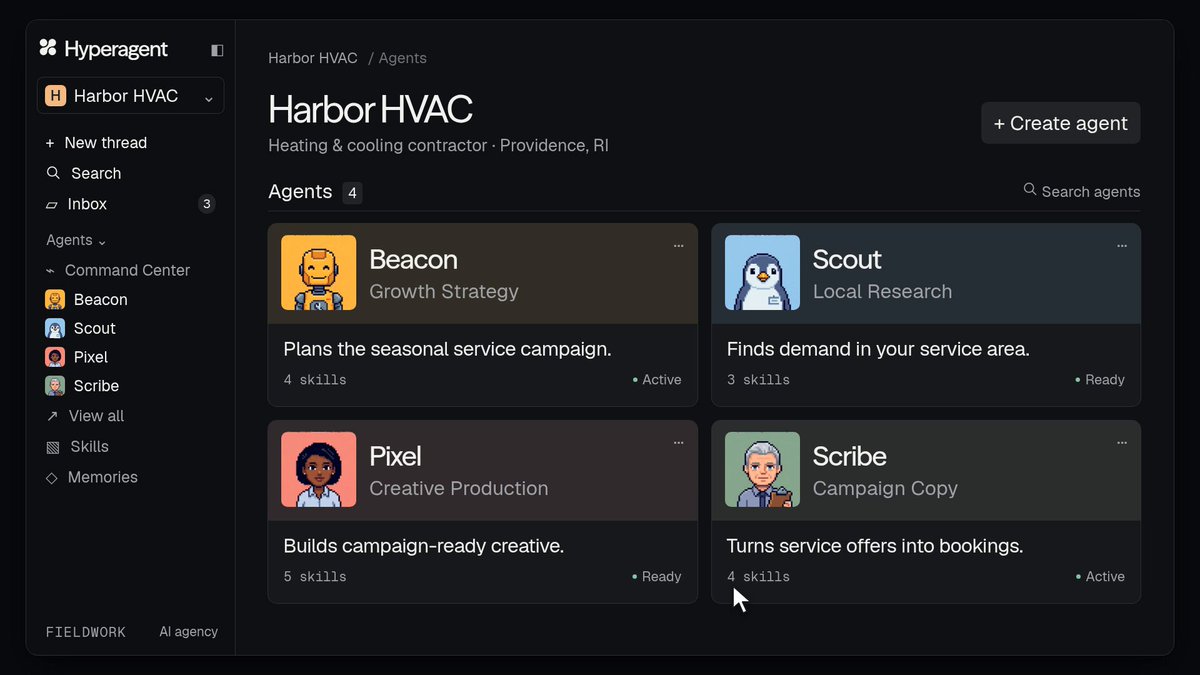
Task: Open the Beacon card options menu
Action: point(679,245)
